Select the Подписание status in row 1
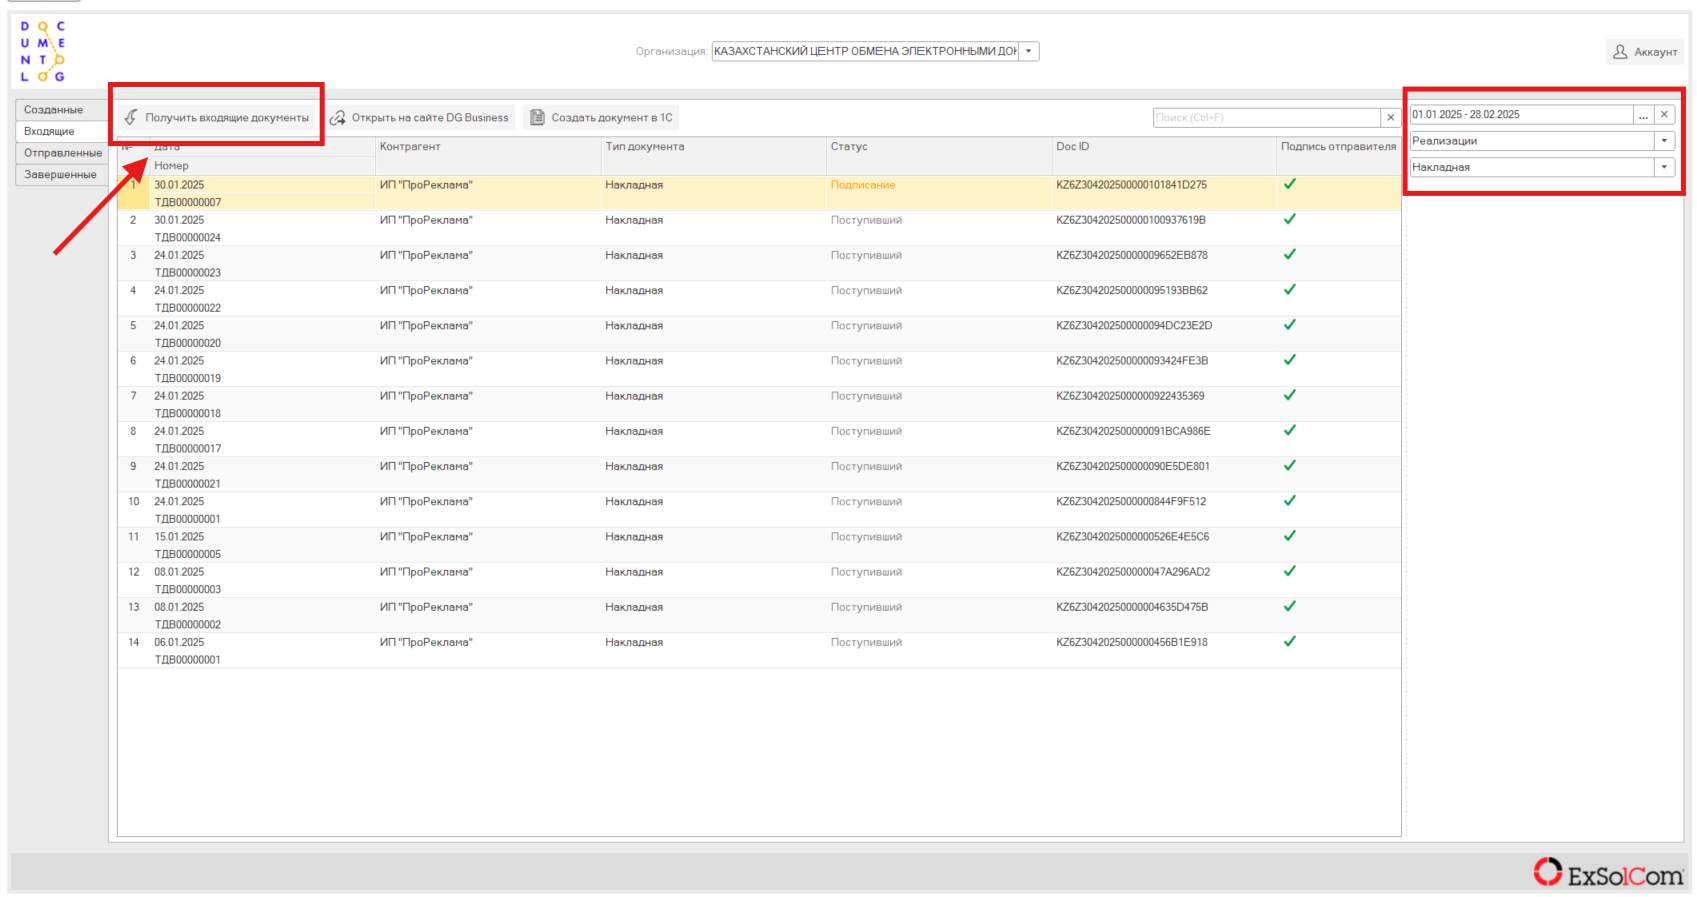Screen dimensions: 1697x897 tap(863, 185)
